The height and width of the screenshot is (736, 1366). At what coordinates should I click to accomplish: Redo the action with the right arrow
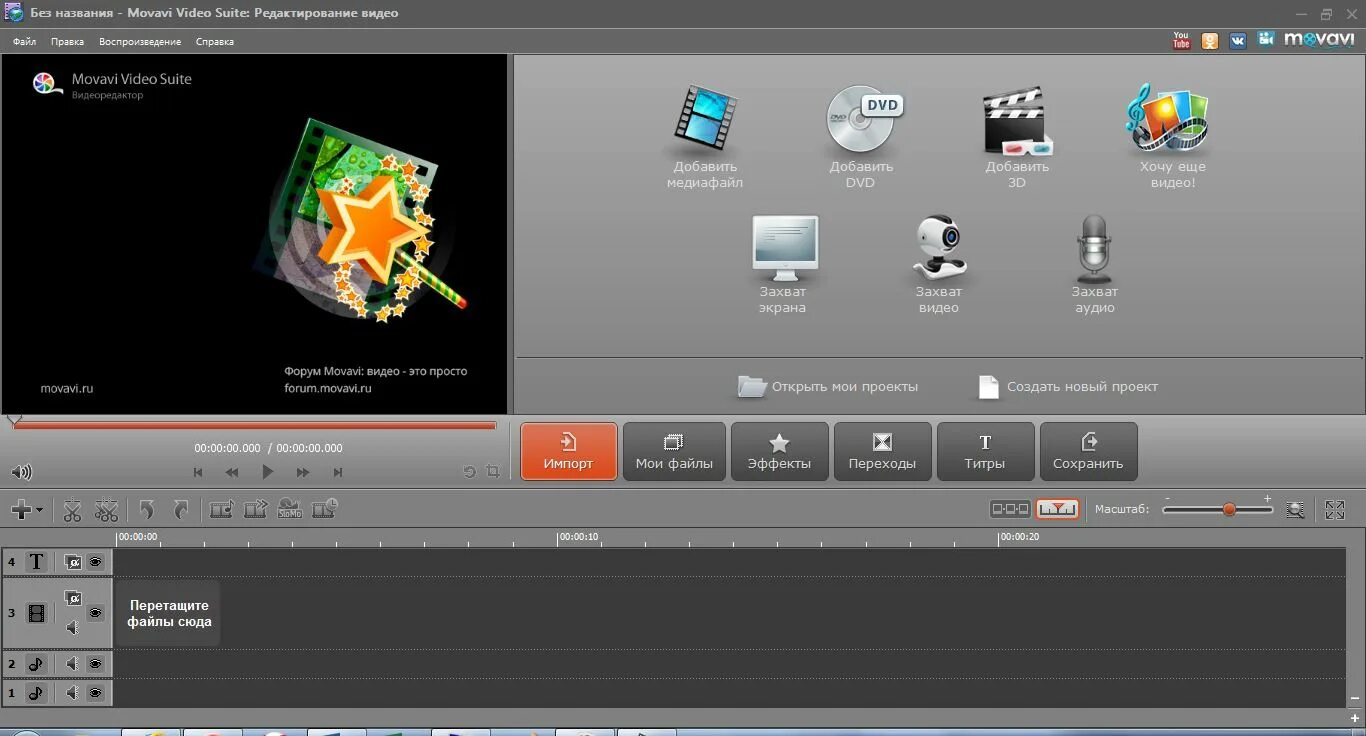[x=181, y=510]
